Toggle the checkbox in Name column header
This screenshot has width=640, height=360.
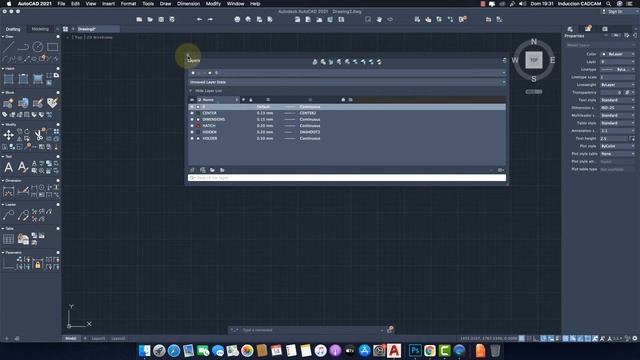(x=199, y=100)
